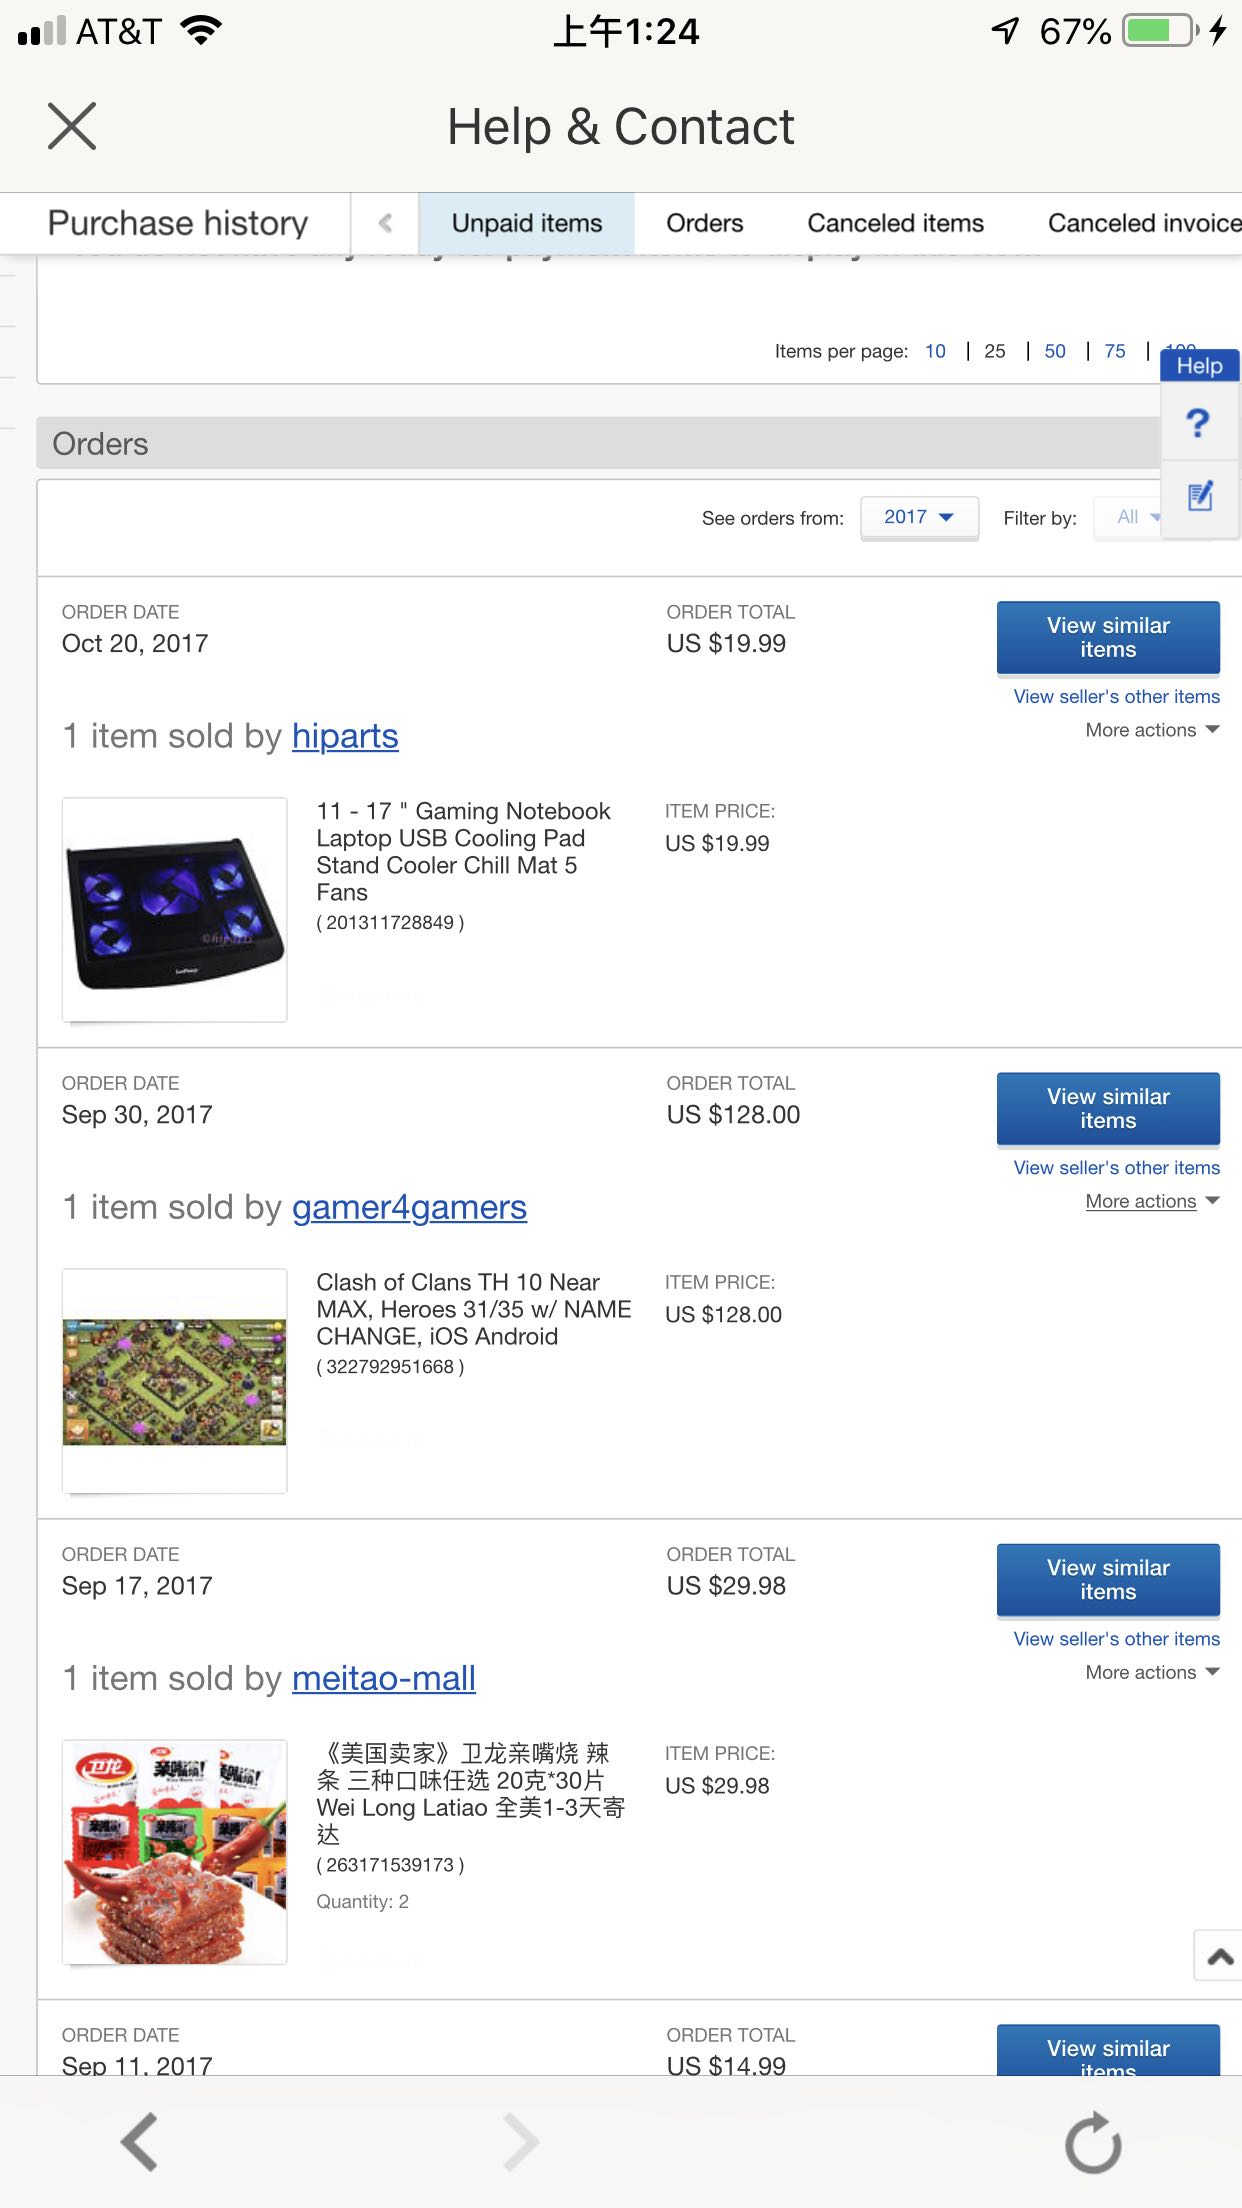The height and width of the screenshot is (2208, 1242).
Task: Tap the scroll-to-top arrow button
Action: [1219, 1957]
